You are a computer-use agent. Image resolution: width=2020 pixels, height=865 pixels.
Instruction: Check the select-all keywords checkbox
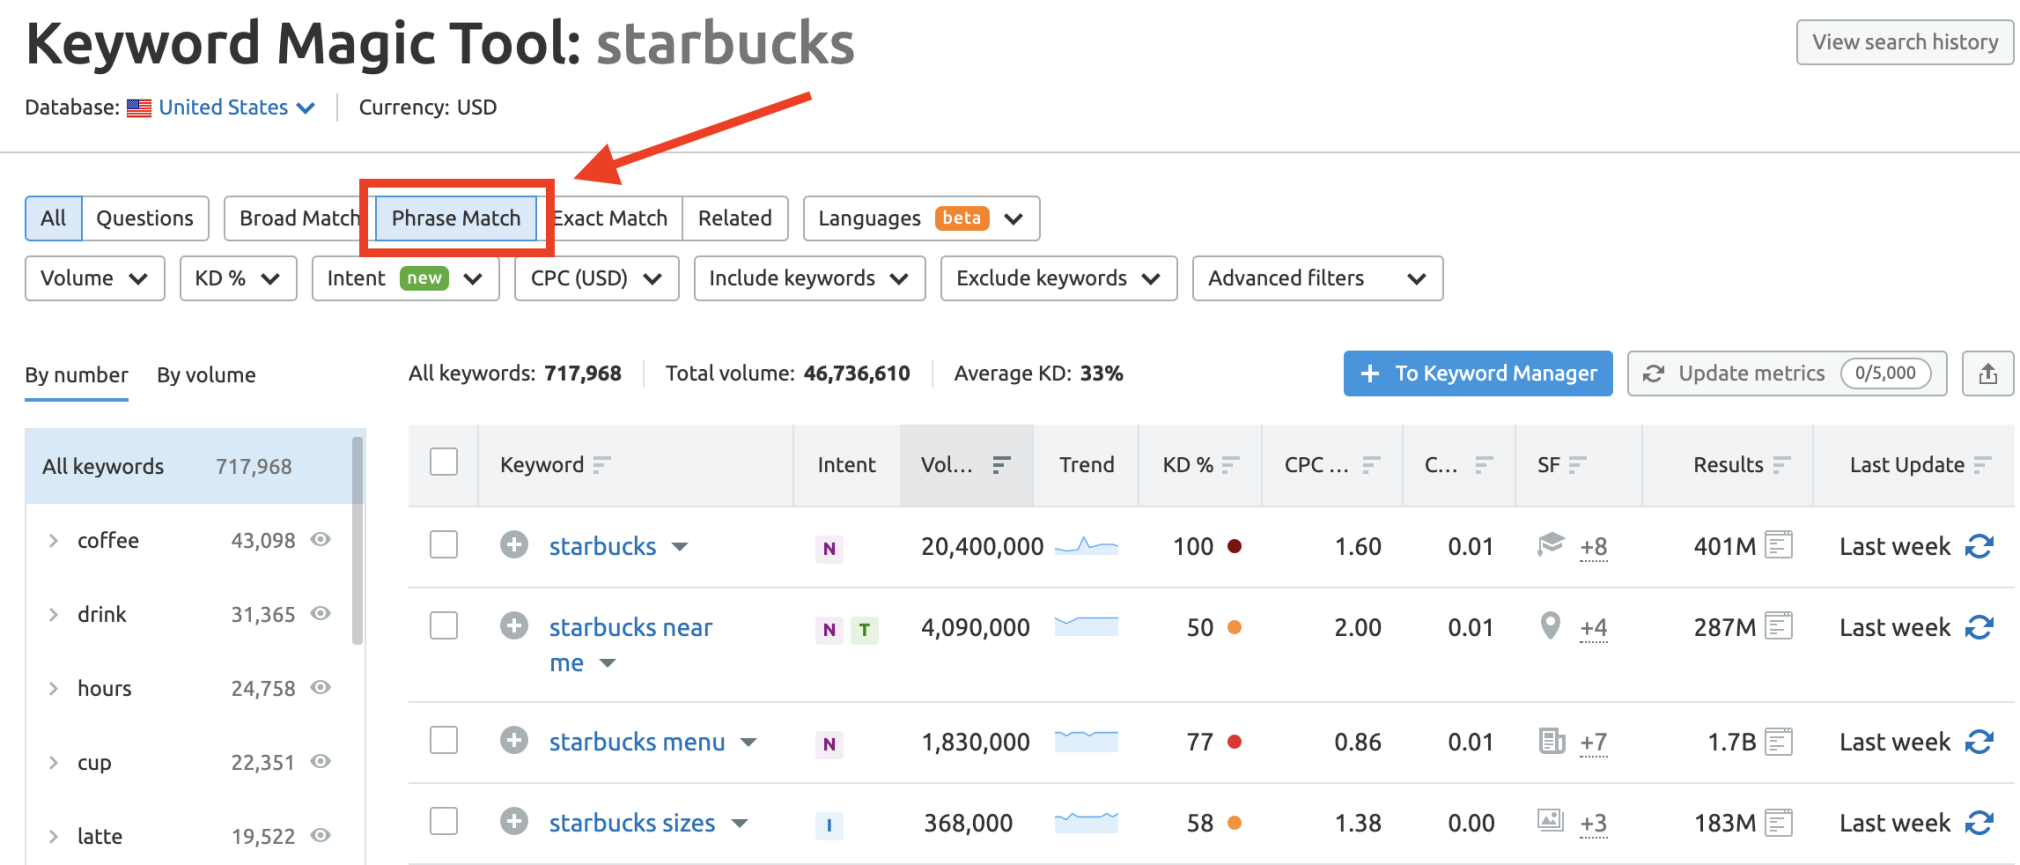tap(443, 462)
